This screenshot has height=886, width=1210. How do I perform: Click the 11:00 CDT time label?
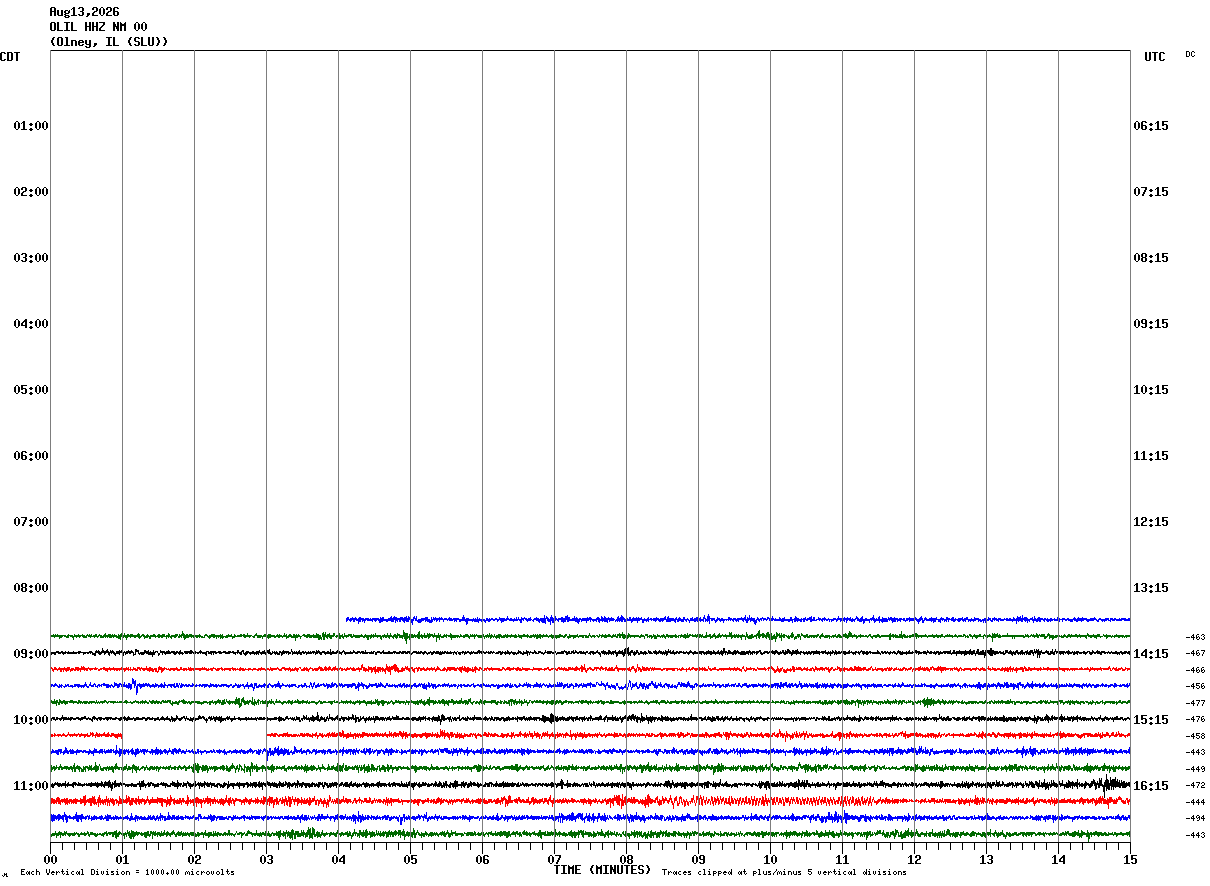click(31, 785)
